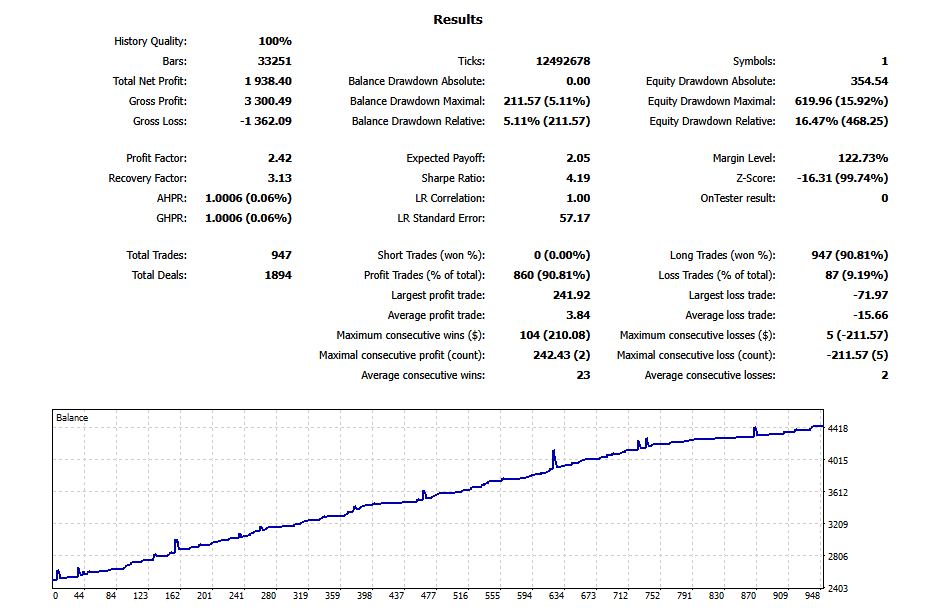Select the Sharpe Ratio value 4.19

[577, 178]
